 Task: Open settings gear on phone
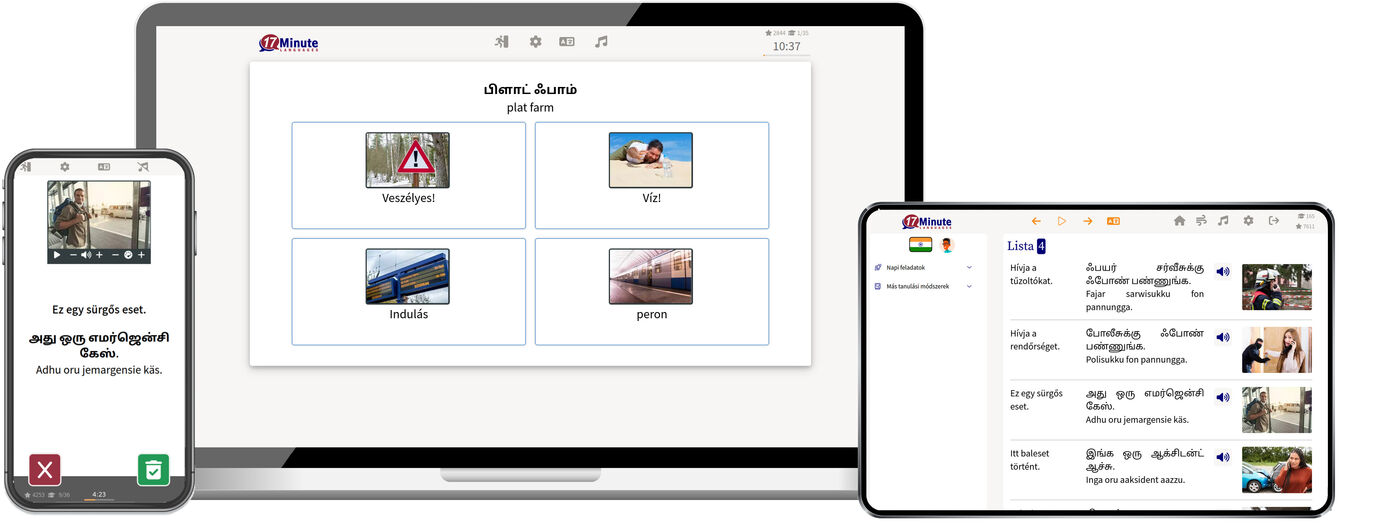[65, 167]
